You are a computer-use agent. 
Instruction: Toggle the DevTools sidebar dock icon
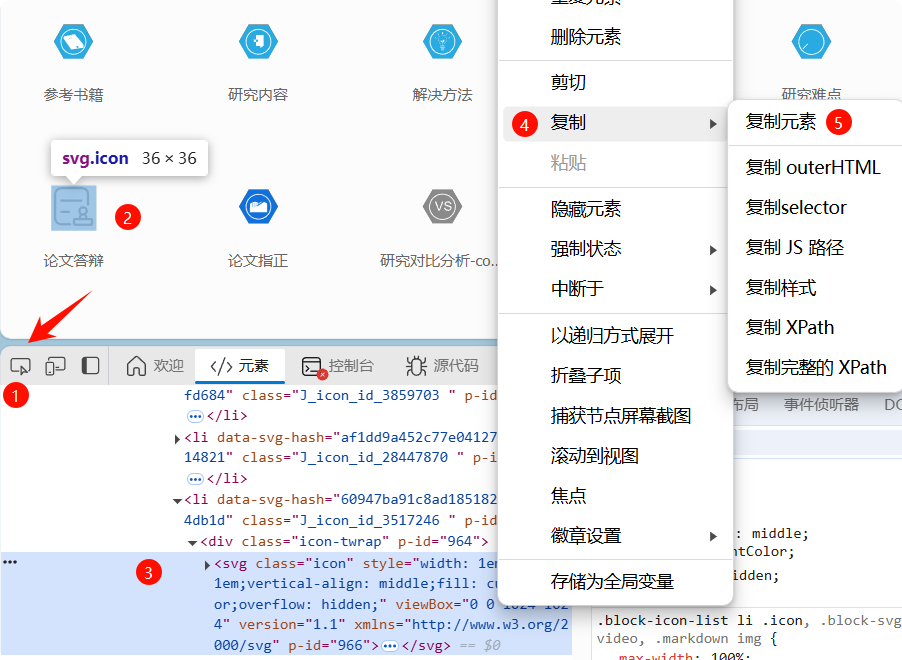90,366
